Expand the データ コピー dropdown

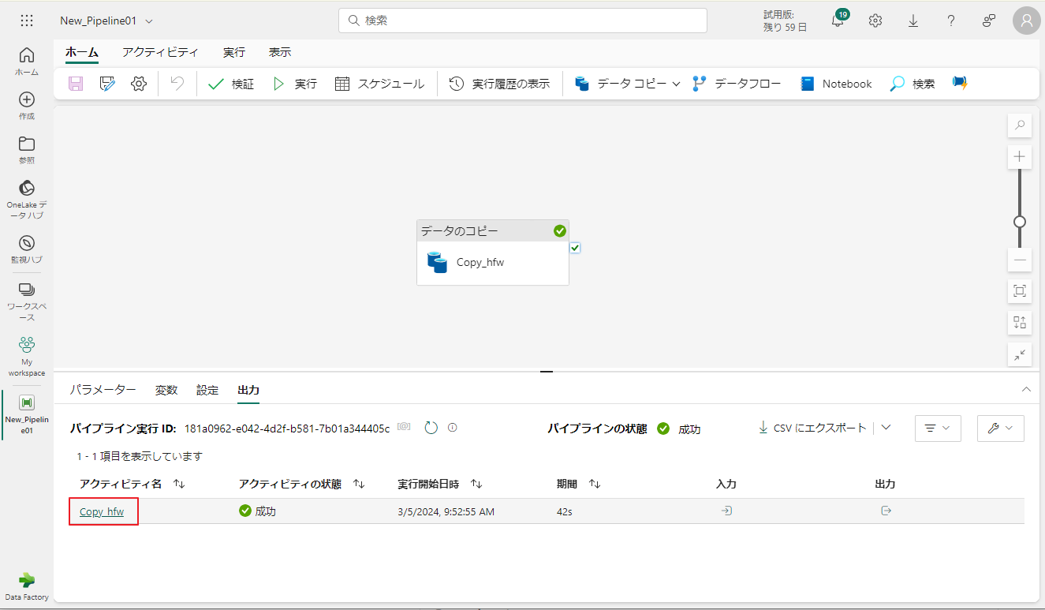(x=676, y=84)
